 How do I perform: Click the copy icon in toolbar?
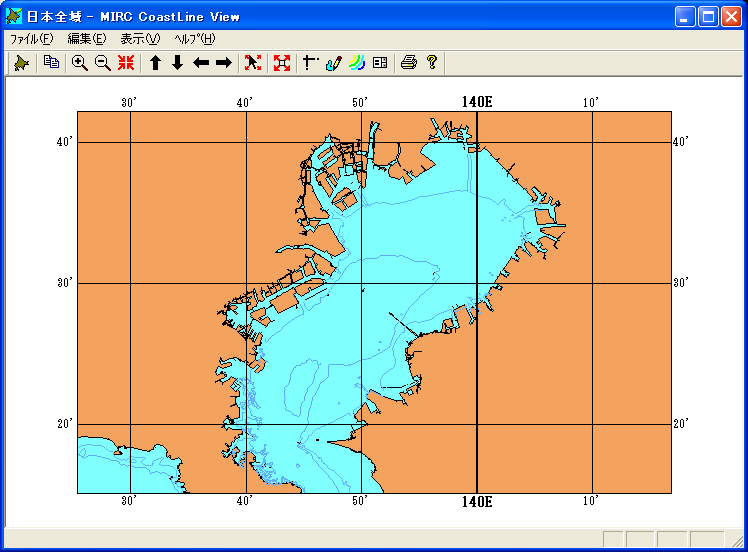pos(51,63)
